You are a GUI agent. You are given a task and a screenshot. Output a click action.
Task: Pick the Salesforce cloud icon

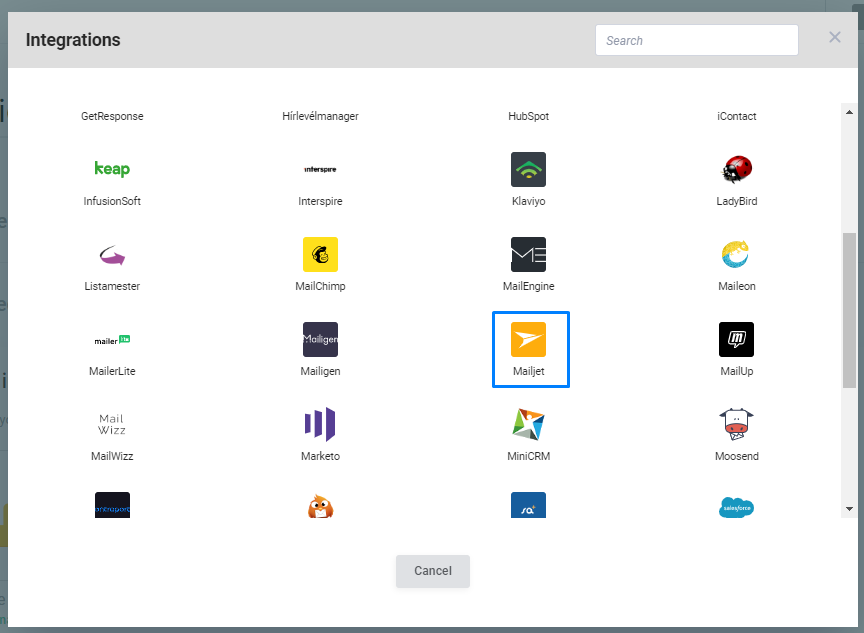tap(737, 505)
